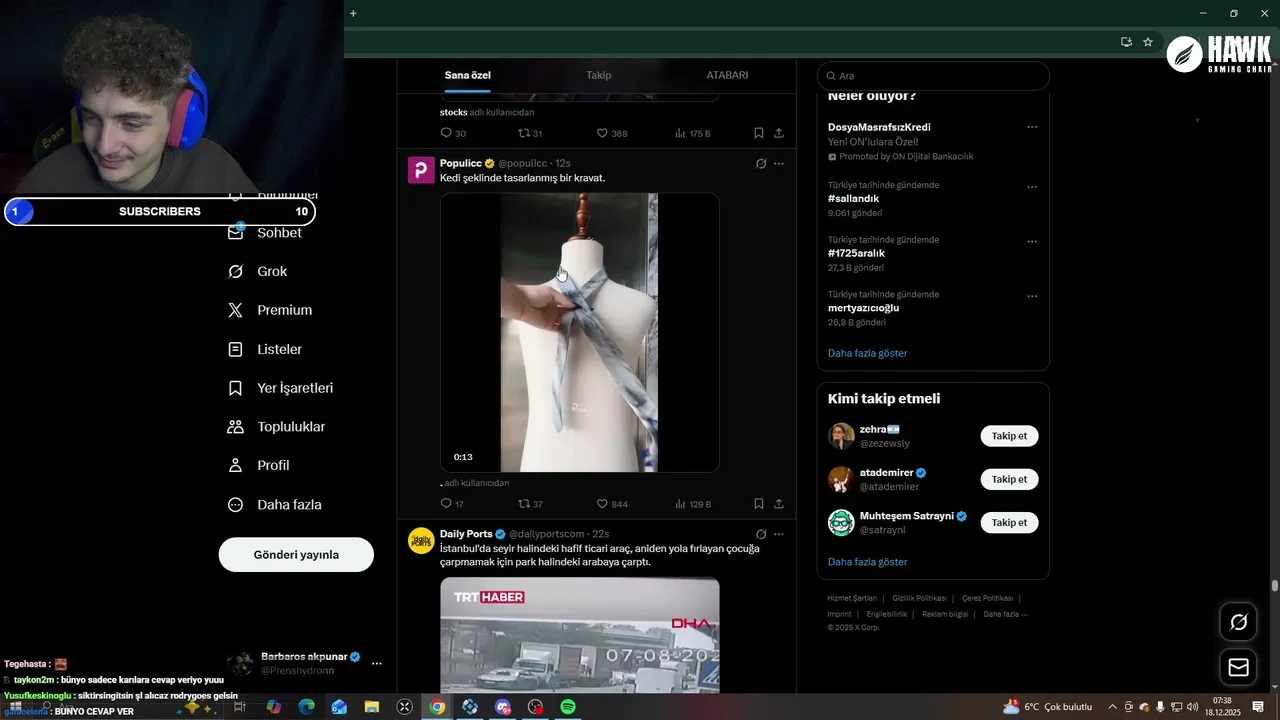
Task: Switch to the ATABARI tab
Action: (x=727, y=75)
